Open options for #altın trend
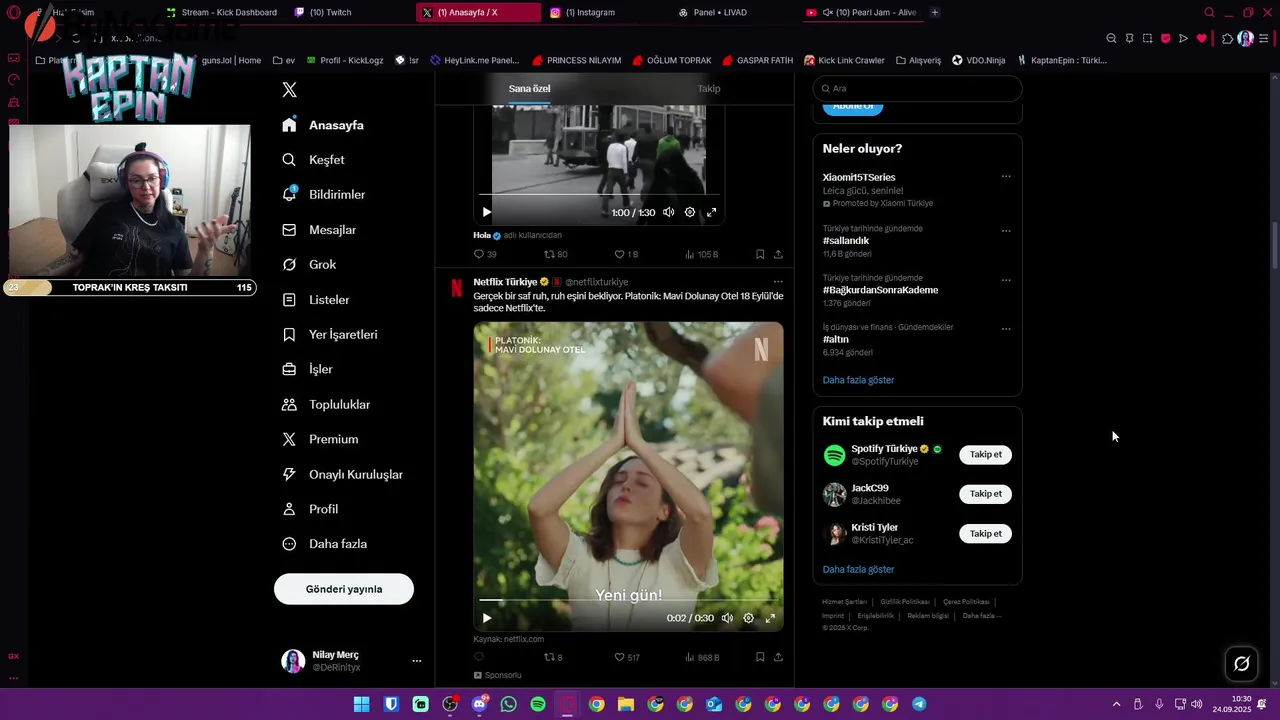 tap(1006, 328)
